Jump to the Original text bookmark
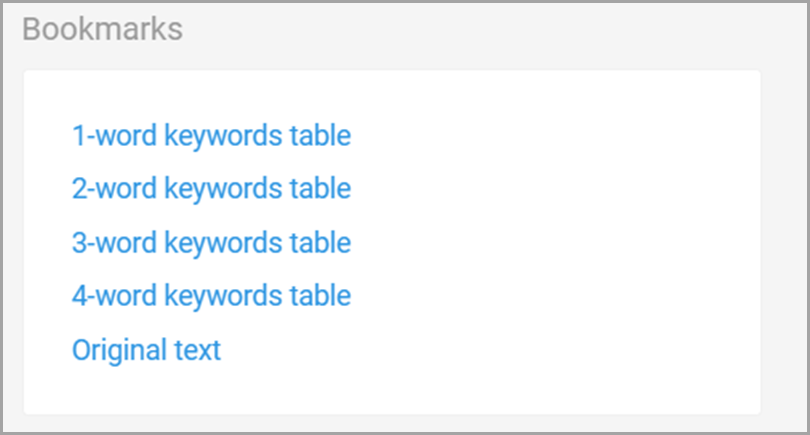The height and width of the screenshot is (435, 810). 146,350
